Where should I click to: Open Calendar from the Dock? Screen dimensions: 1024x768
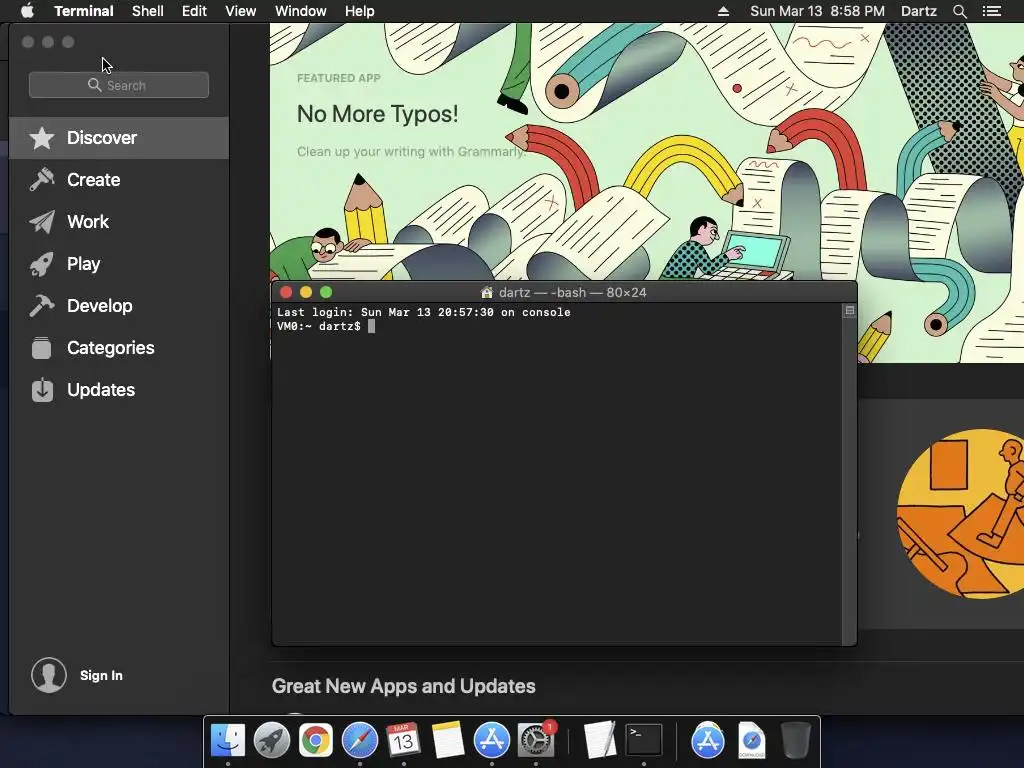403,740
